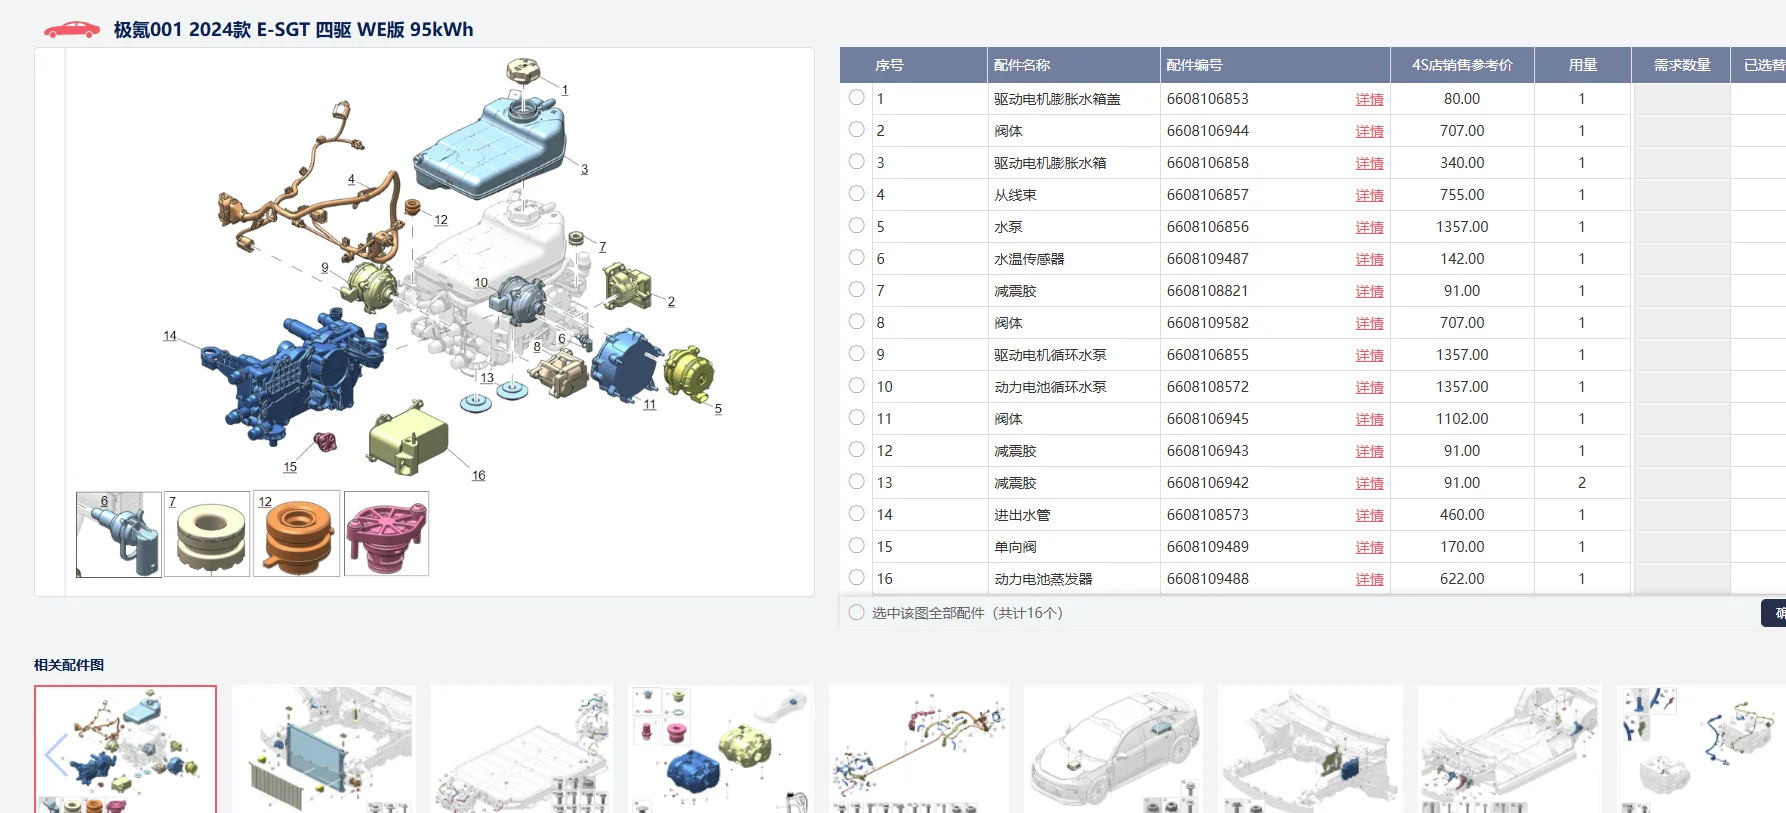Click the dark confirm button beside the select-all row
This screenshot has width=1786, height=813.
[1774, 613]
